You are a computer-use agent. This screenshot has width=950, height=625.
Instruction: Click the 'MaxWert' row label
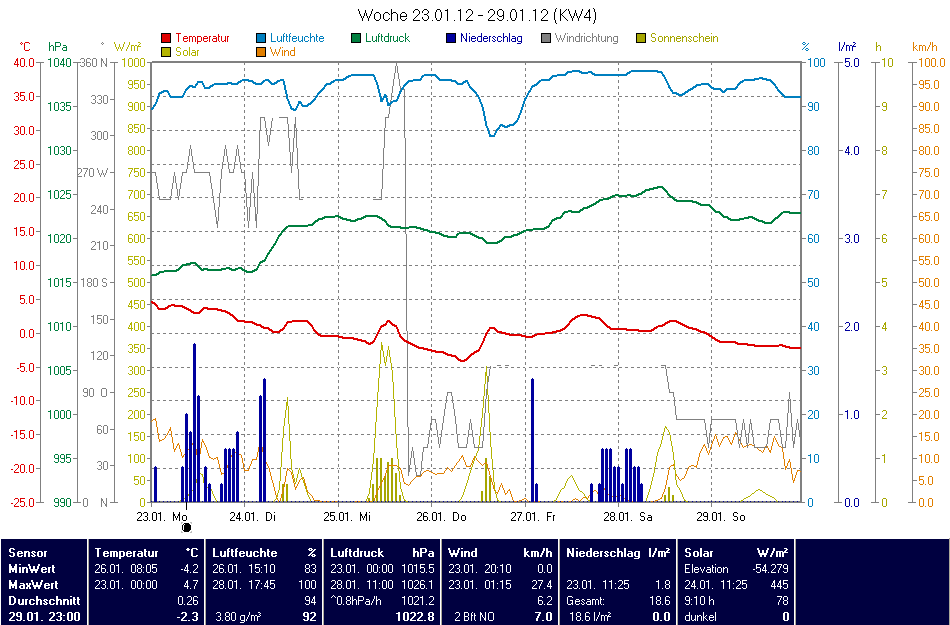coord(33,585)
